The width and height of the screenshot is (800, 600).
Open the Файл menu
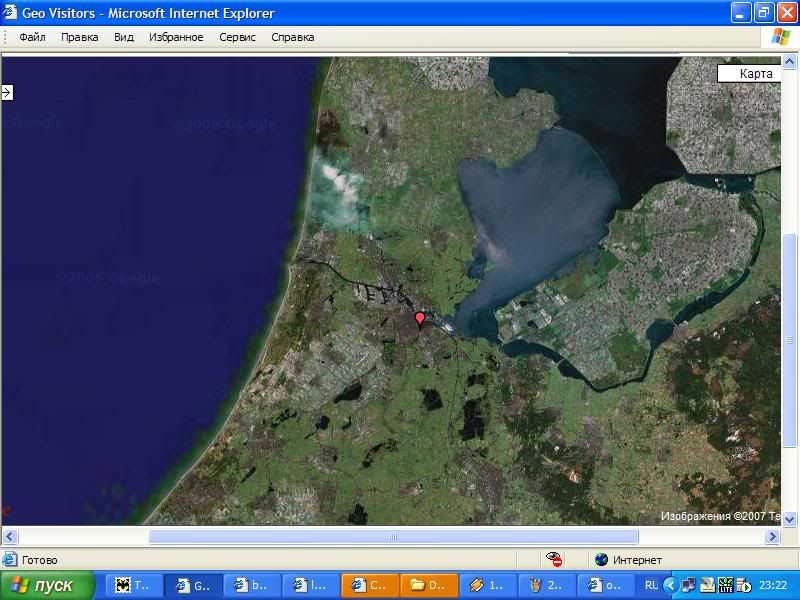32,37
